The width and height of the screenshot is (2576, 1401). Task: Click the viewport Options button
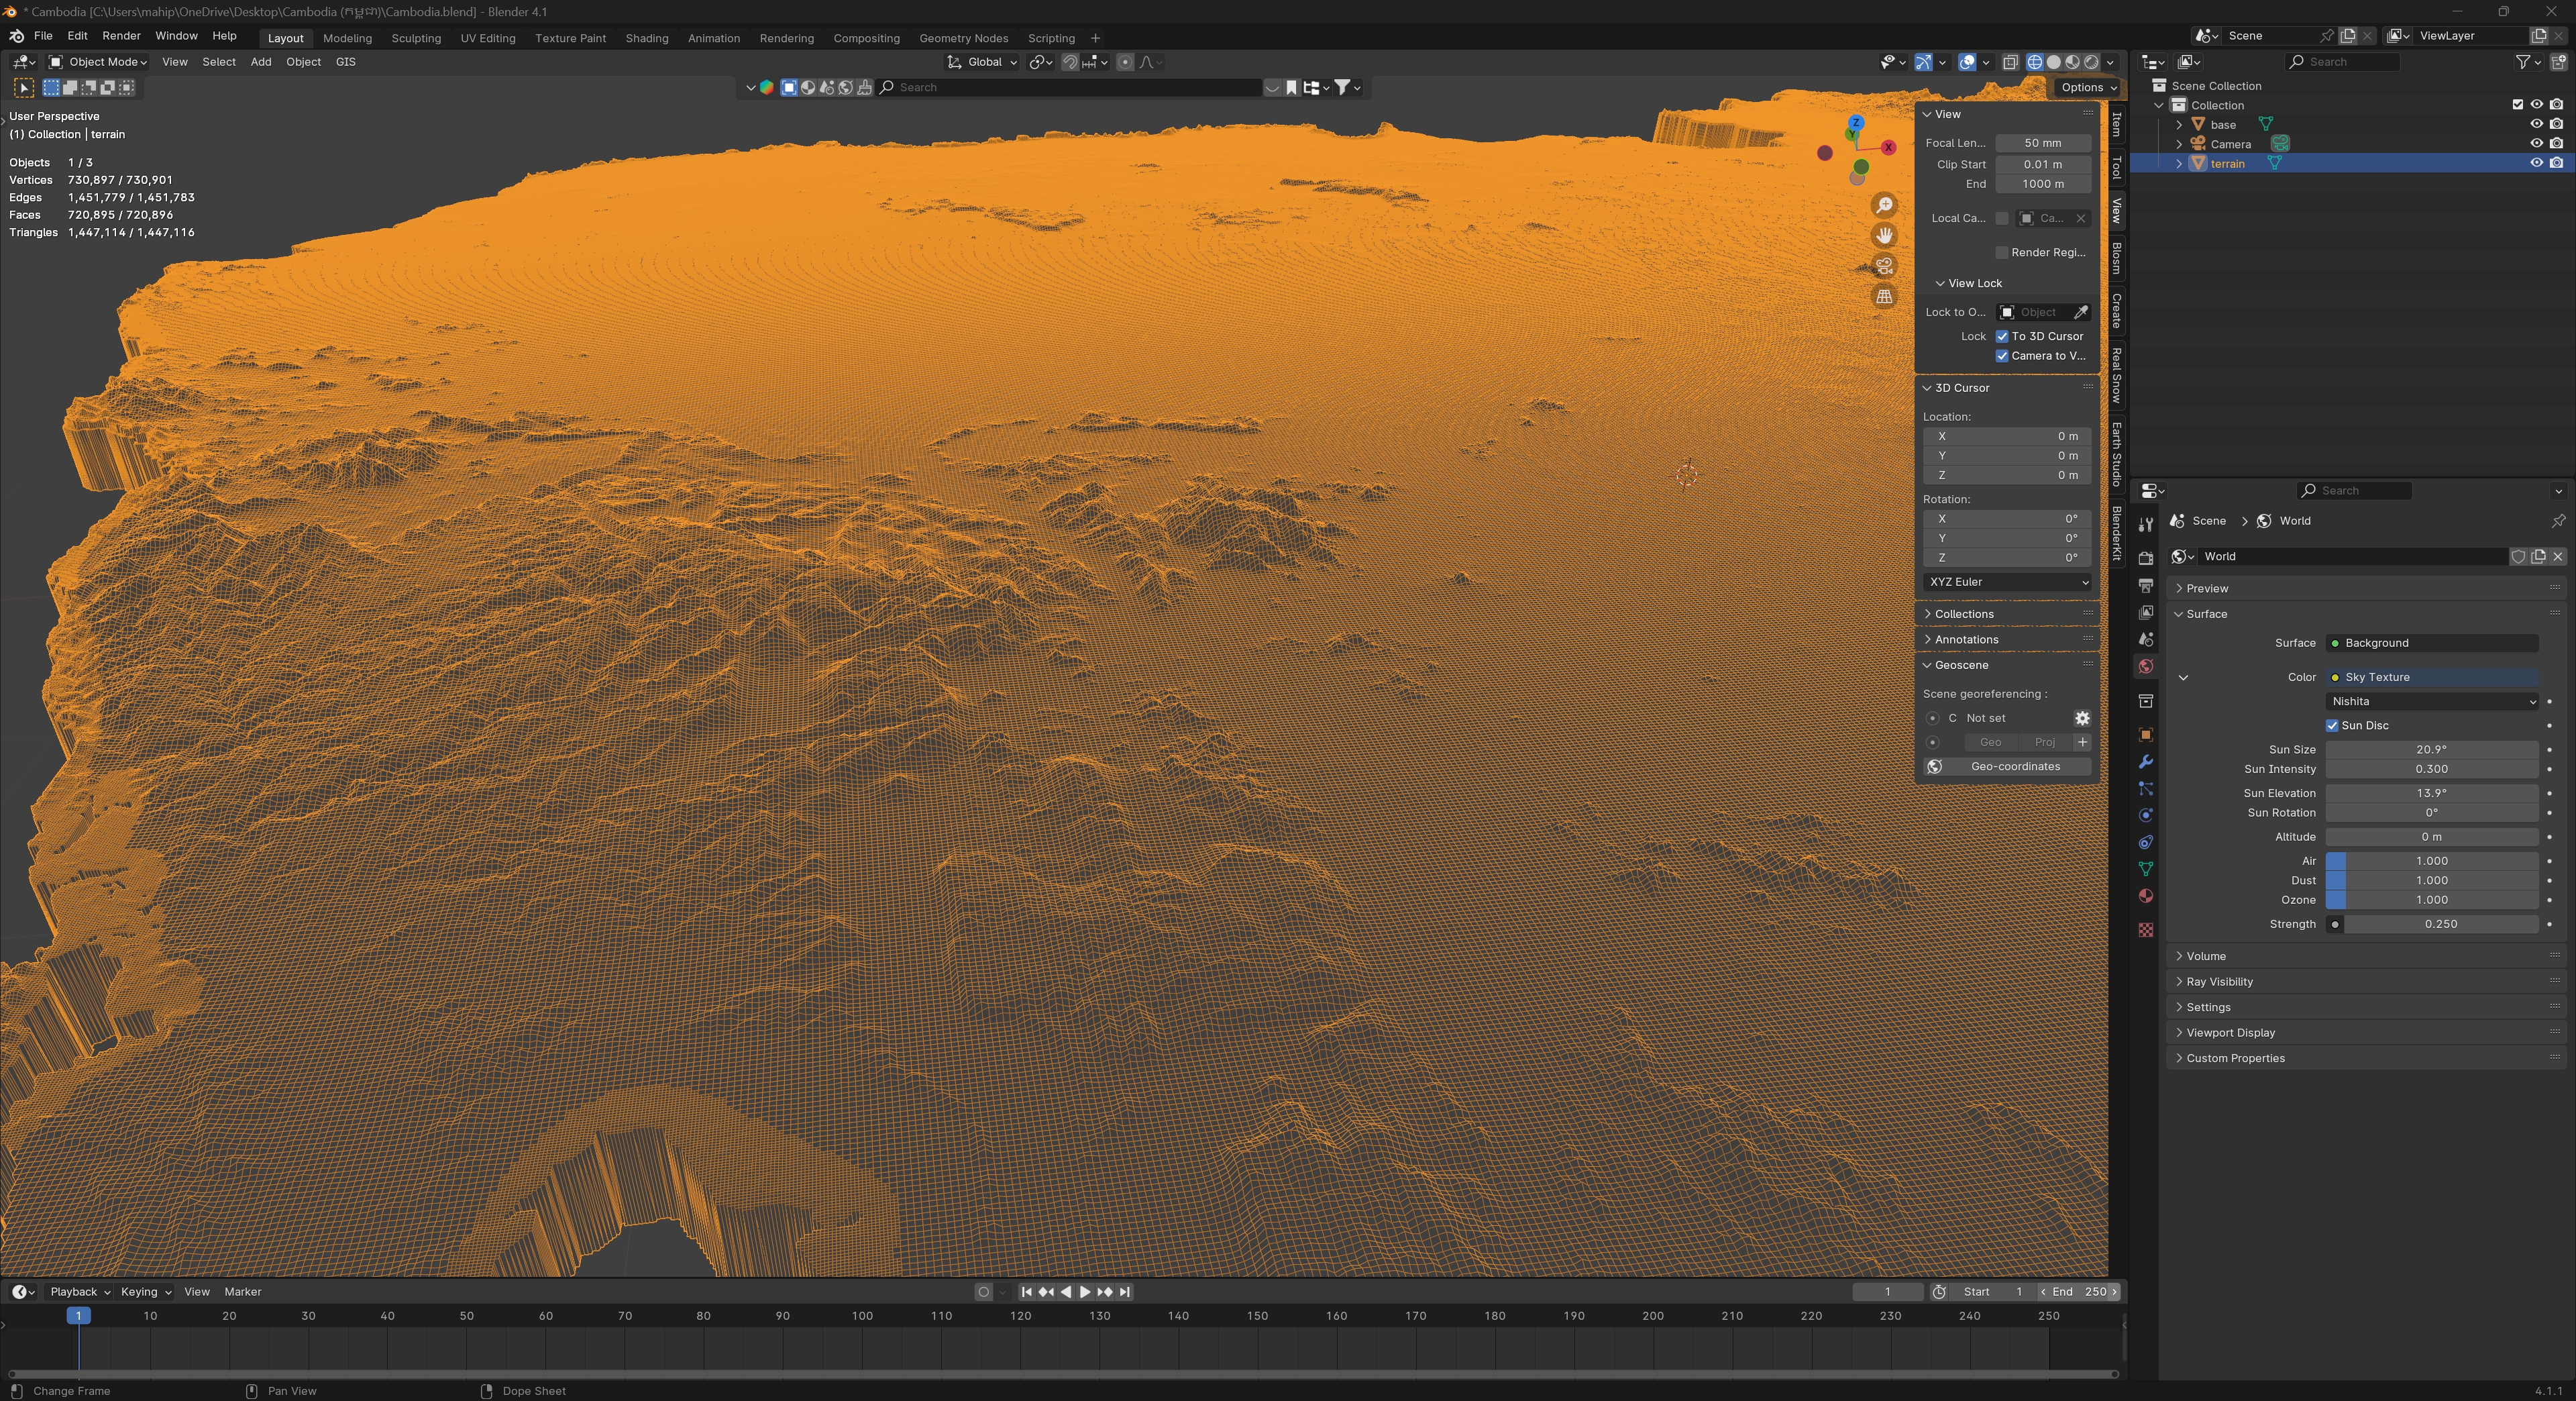click(2087, 88)
